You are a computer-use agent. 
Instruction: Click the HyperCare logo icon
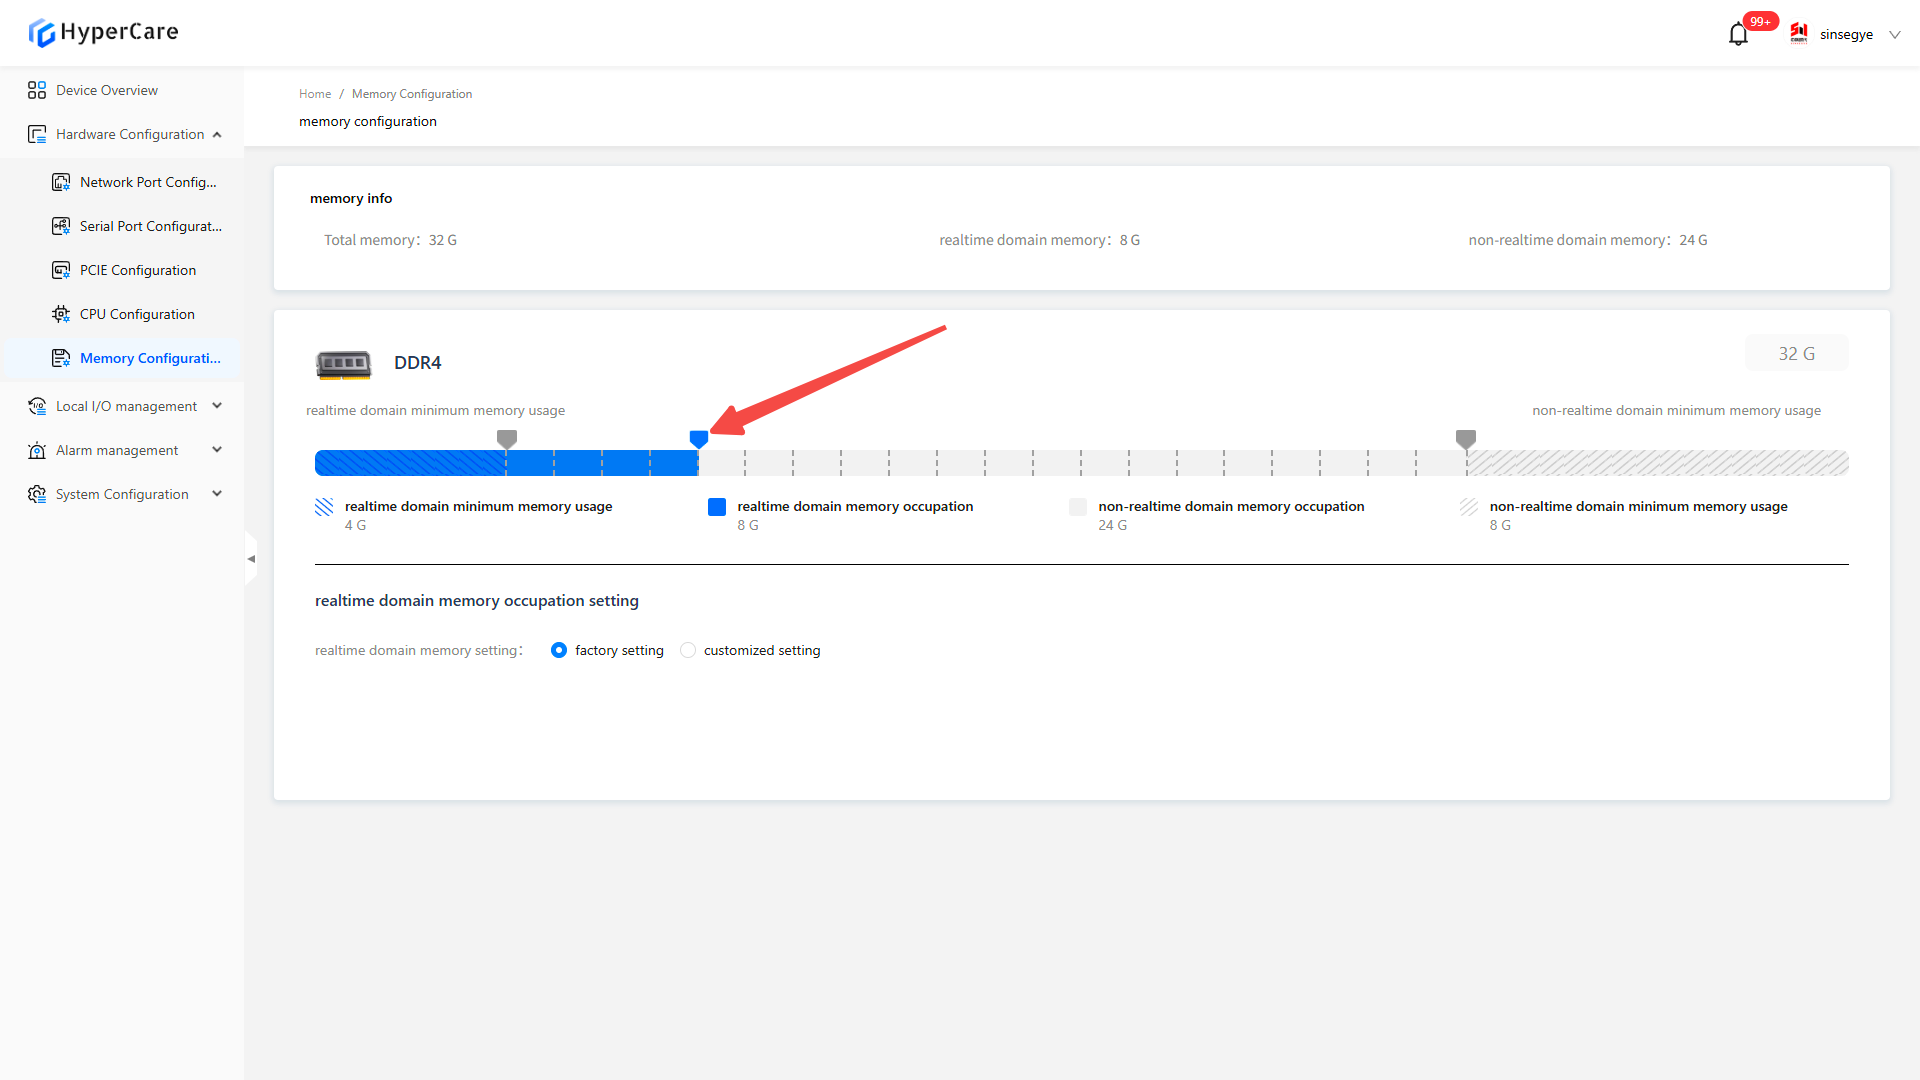41,33
